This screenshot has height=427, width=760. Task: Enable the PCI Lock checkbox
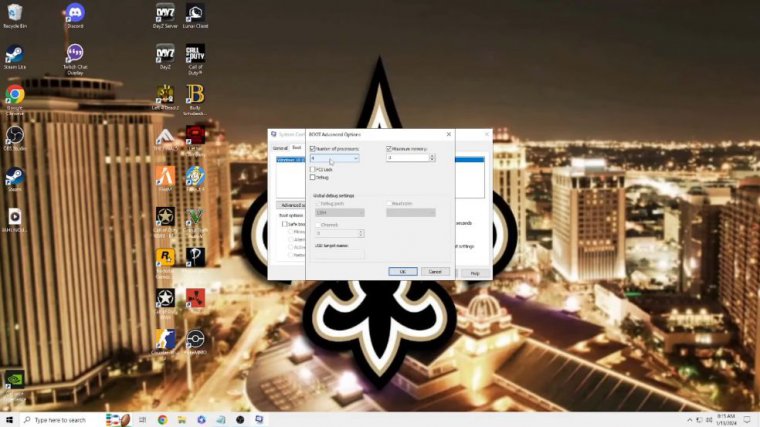coord(312,169)
